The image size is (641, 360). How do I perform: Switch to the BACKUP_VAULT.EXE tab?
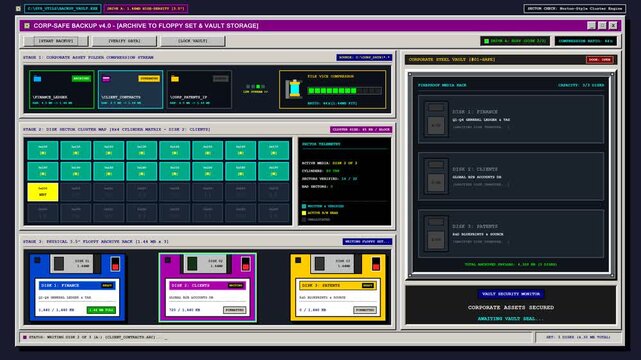point(63,8)
